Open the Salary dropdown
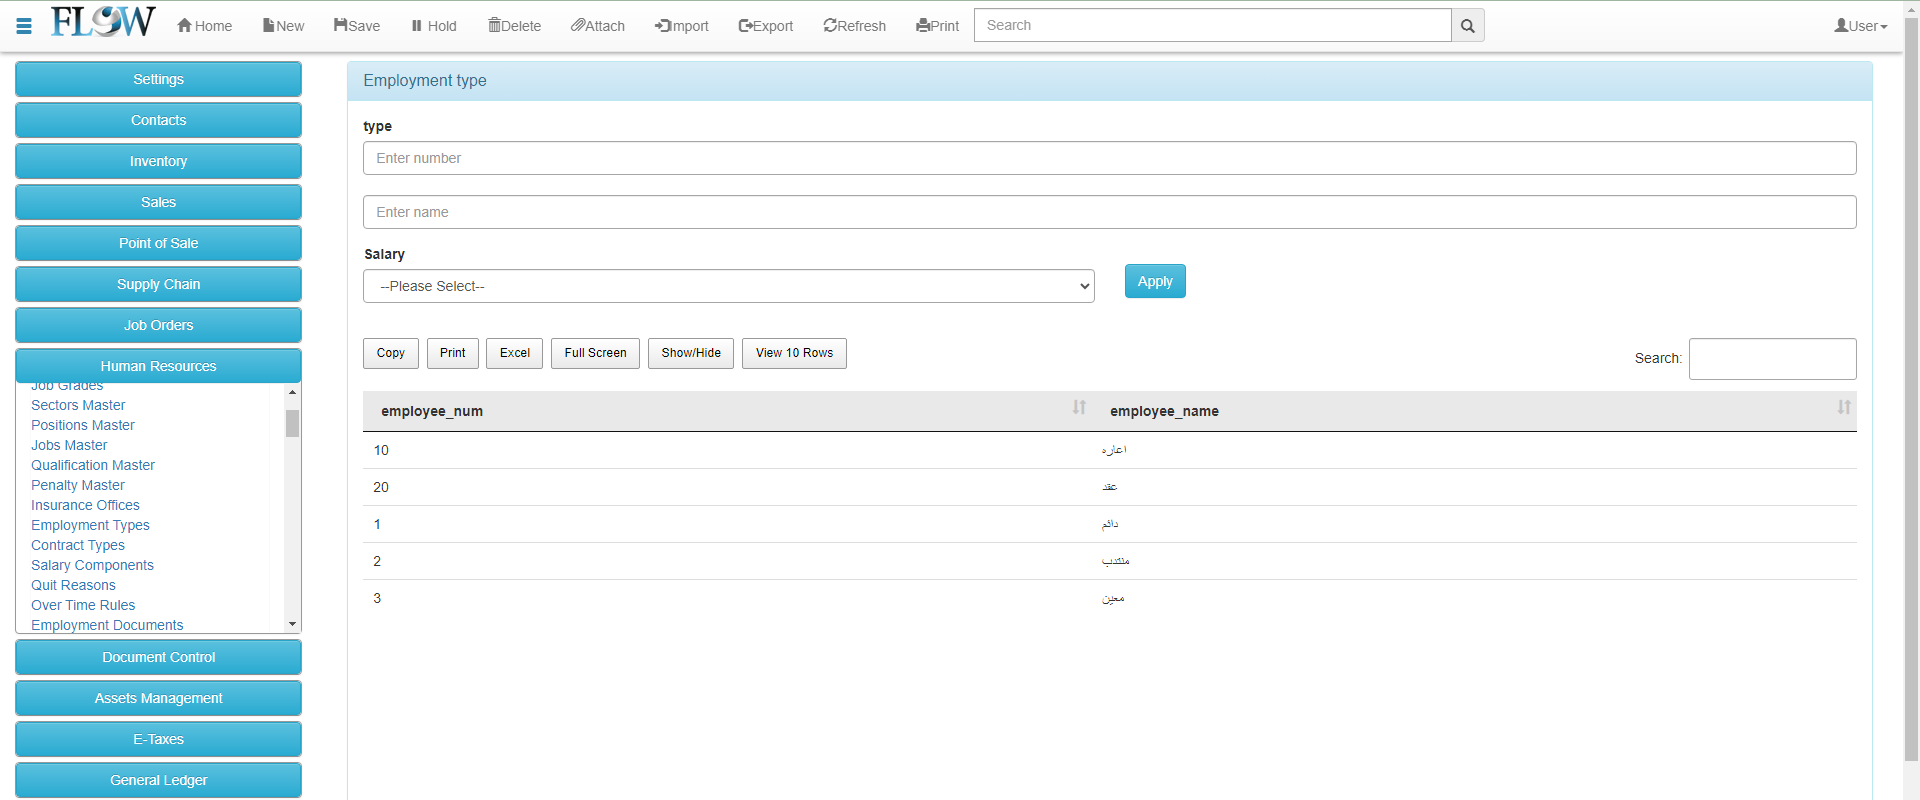Screen dimensions: 1920x800 (x=728, y=286)
